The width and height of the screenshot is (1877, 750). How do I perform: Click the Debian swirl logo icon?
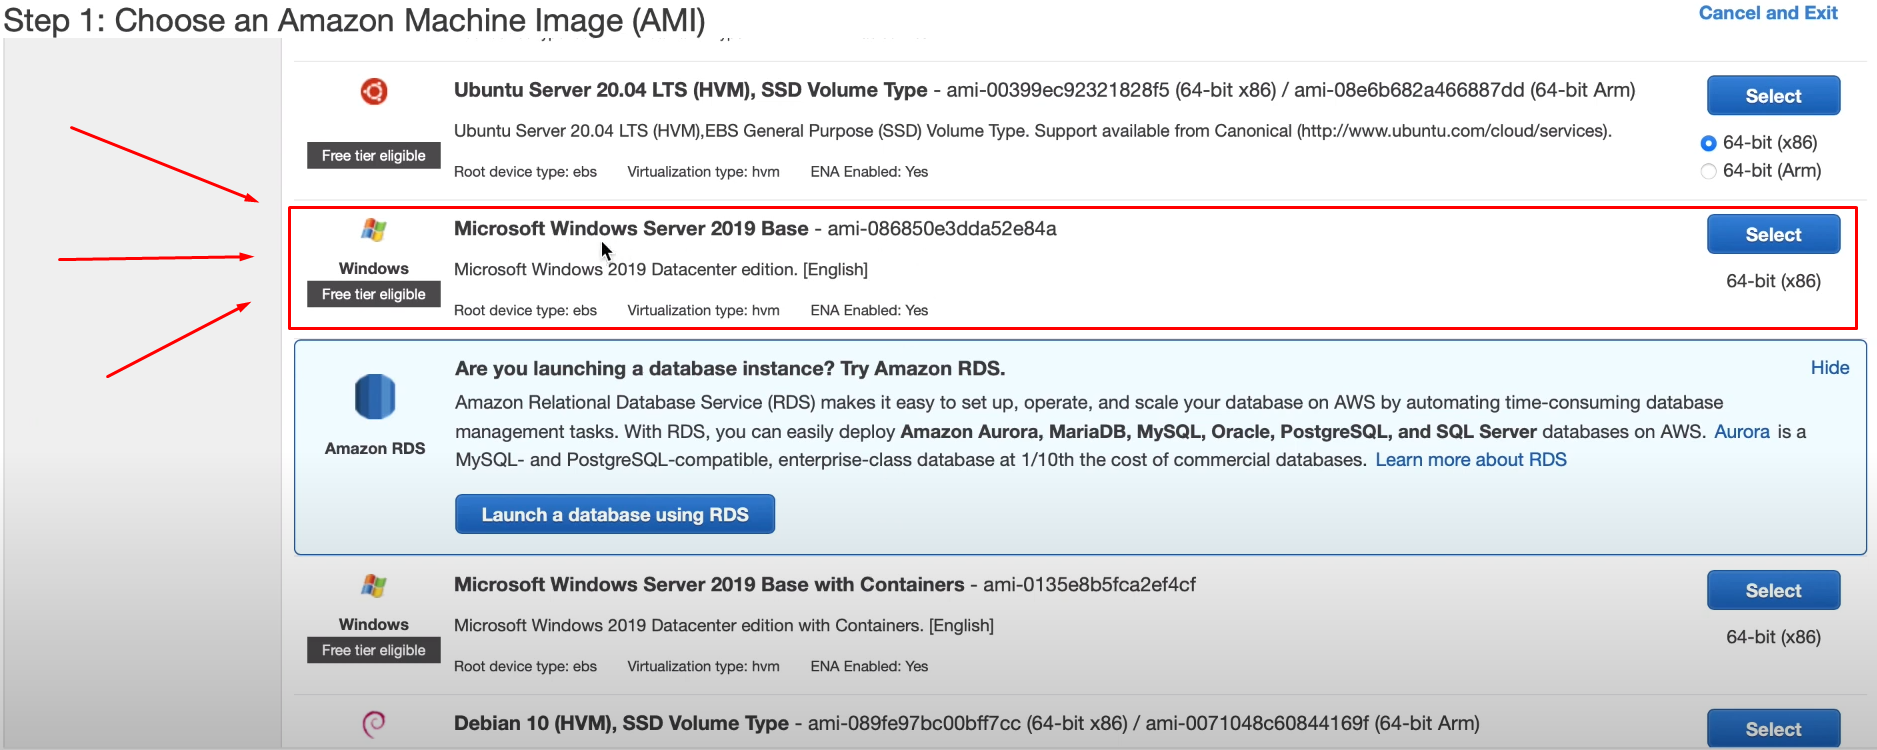pyautogui.click(x=374, y=723)
